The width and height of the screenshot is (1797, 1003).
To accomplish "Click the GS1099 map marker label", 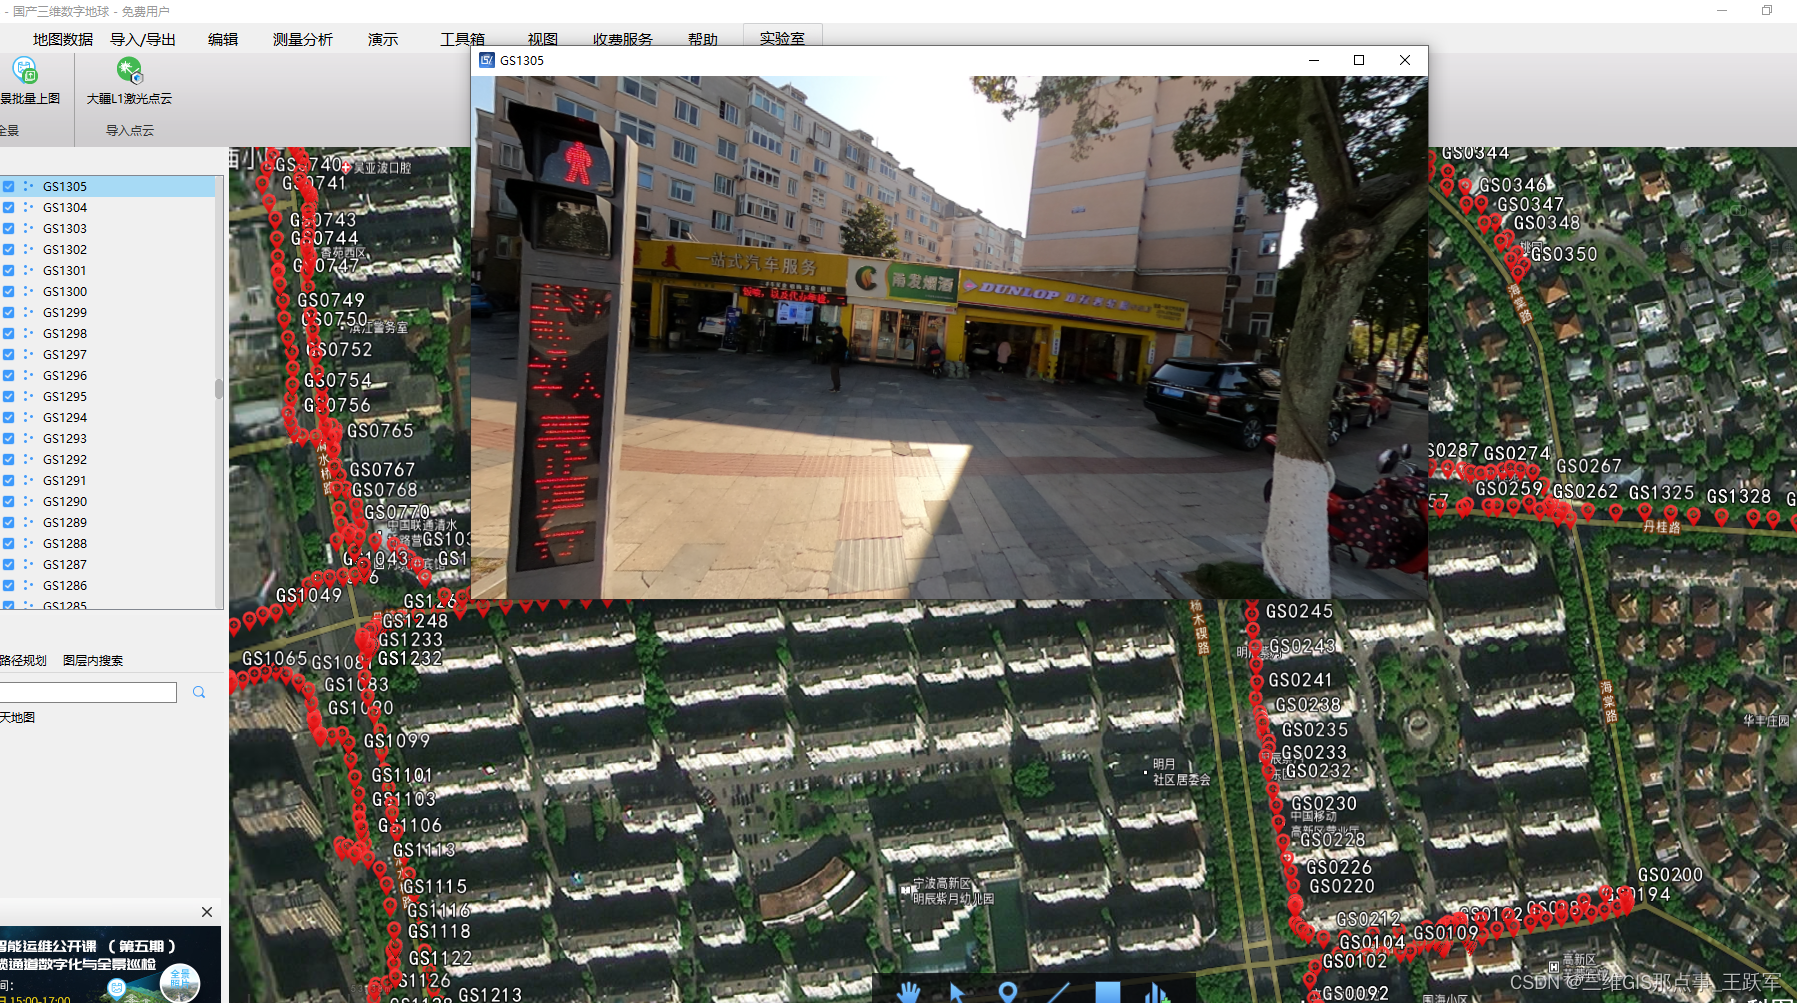I will tap(397, 741).
